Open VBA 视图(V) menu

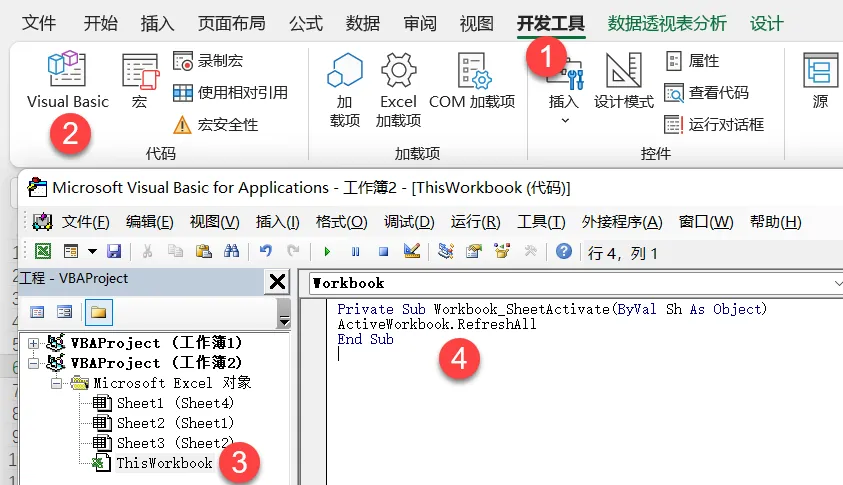tap(215, 222)
